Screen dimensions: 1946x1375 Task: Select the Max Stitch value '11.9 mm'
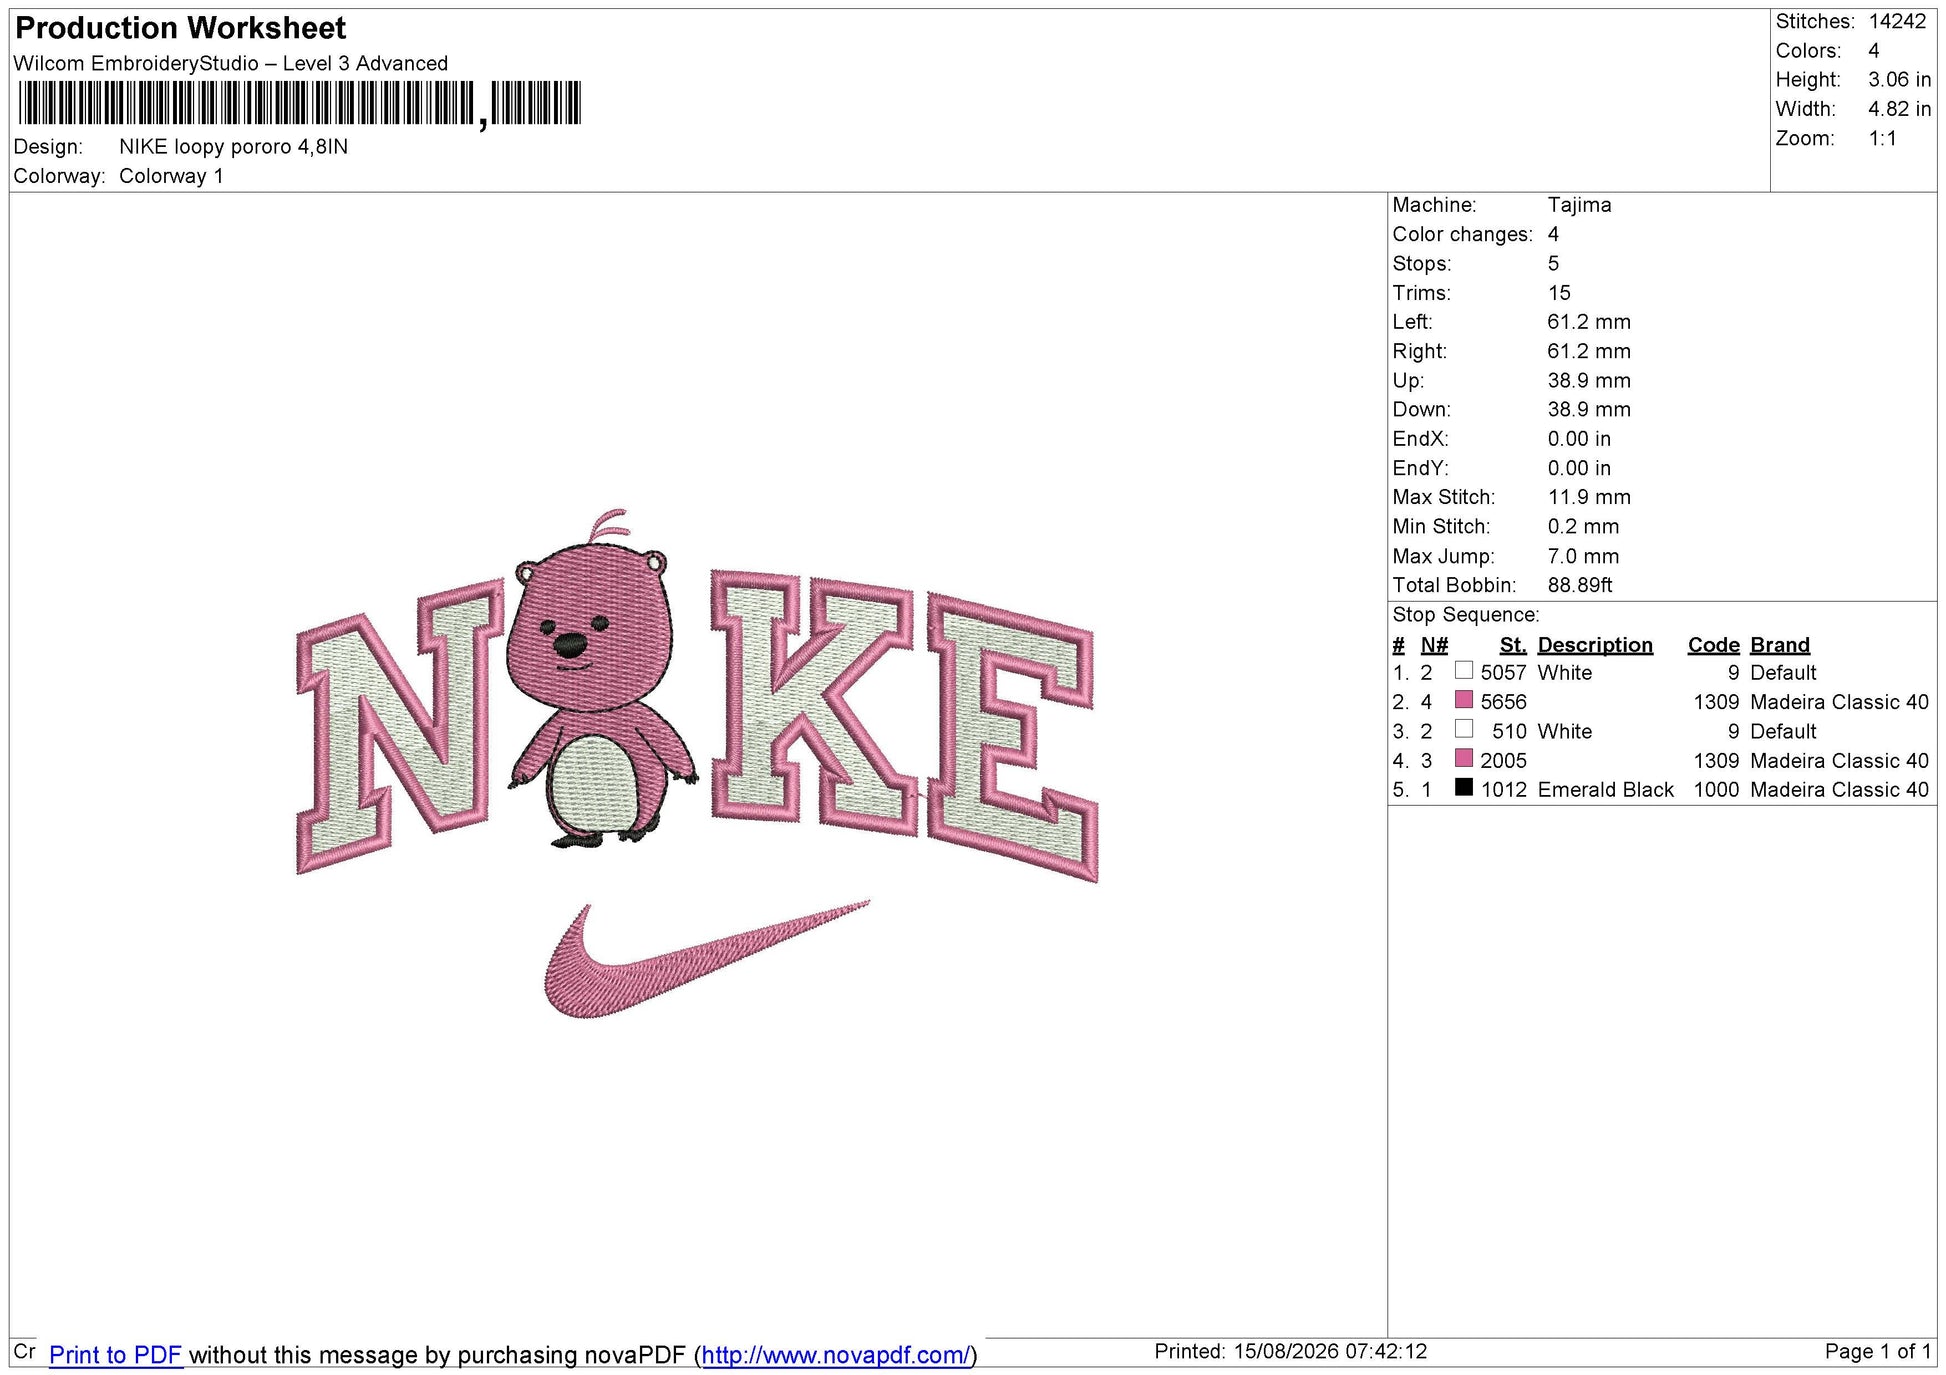tap(1589, 497)
